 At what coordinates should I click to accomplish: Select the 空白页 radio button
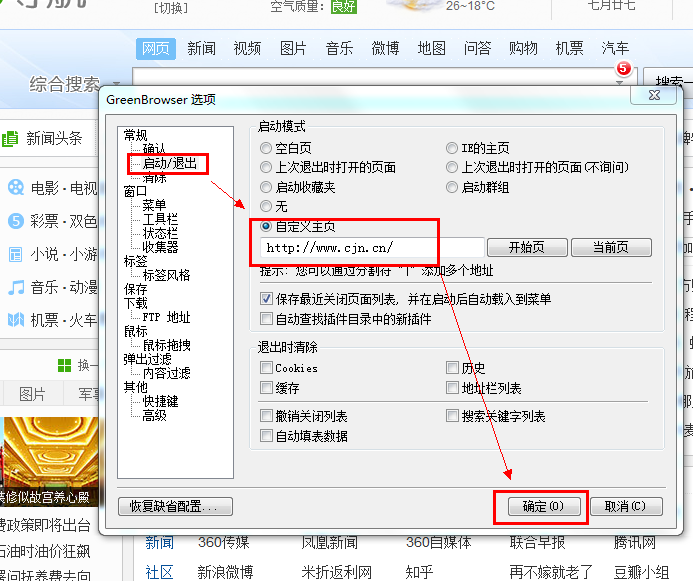coord(266,148)
